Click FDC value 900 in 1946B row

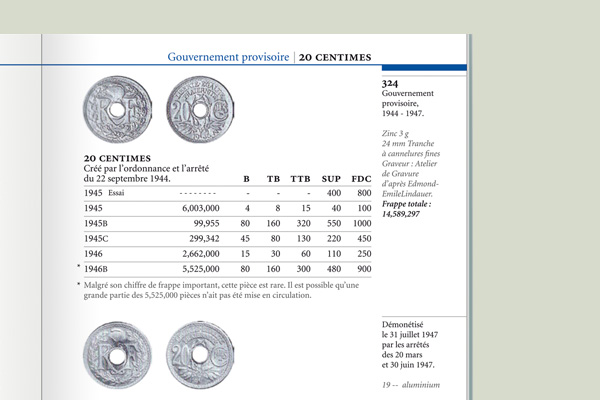[x=364, y=269]
